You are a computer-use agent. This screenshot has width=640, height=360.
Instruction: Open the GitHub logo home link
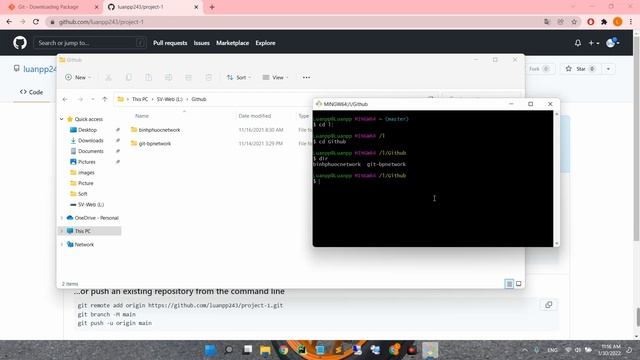point(20,42)
